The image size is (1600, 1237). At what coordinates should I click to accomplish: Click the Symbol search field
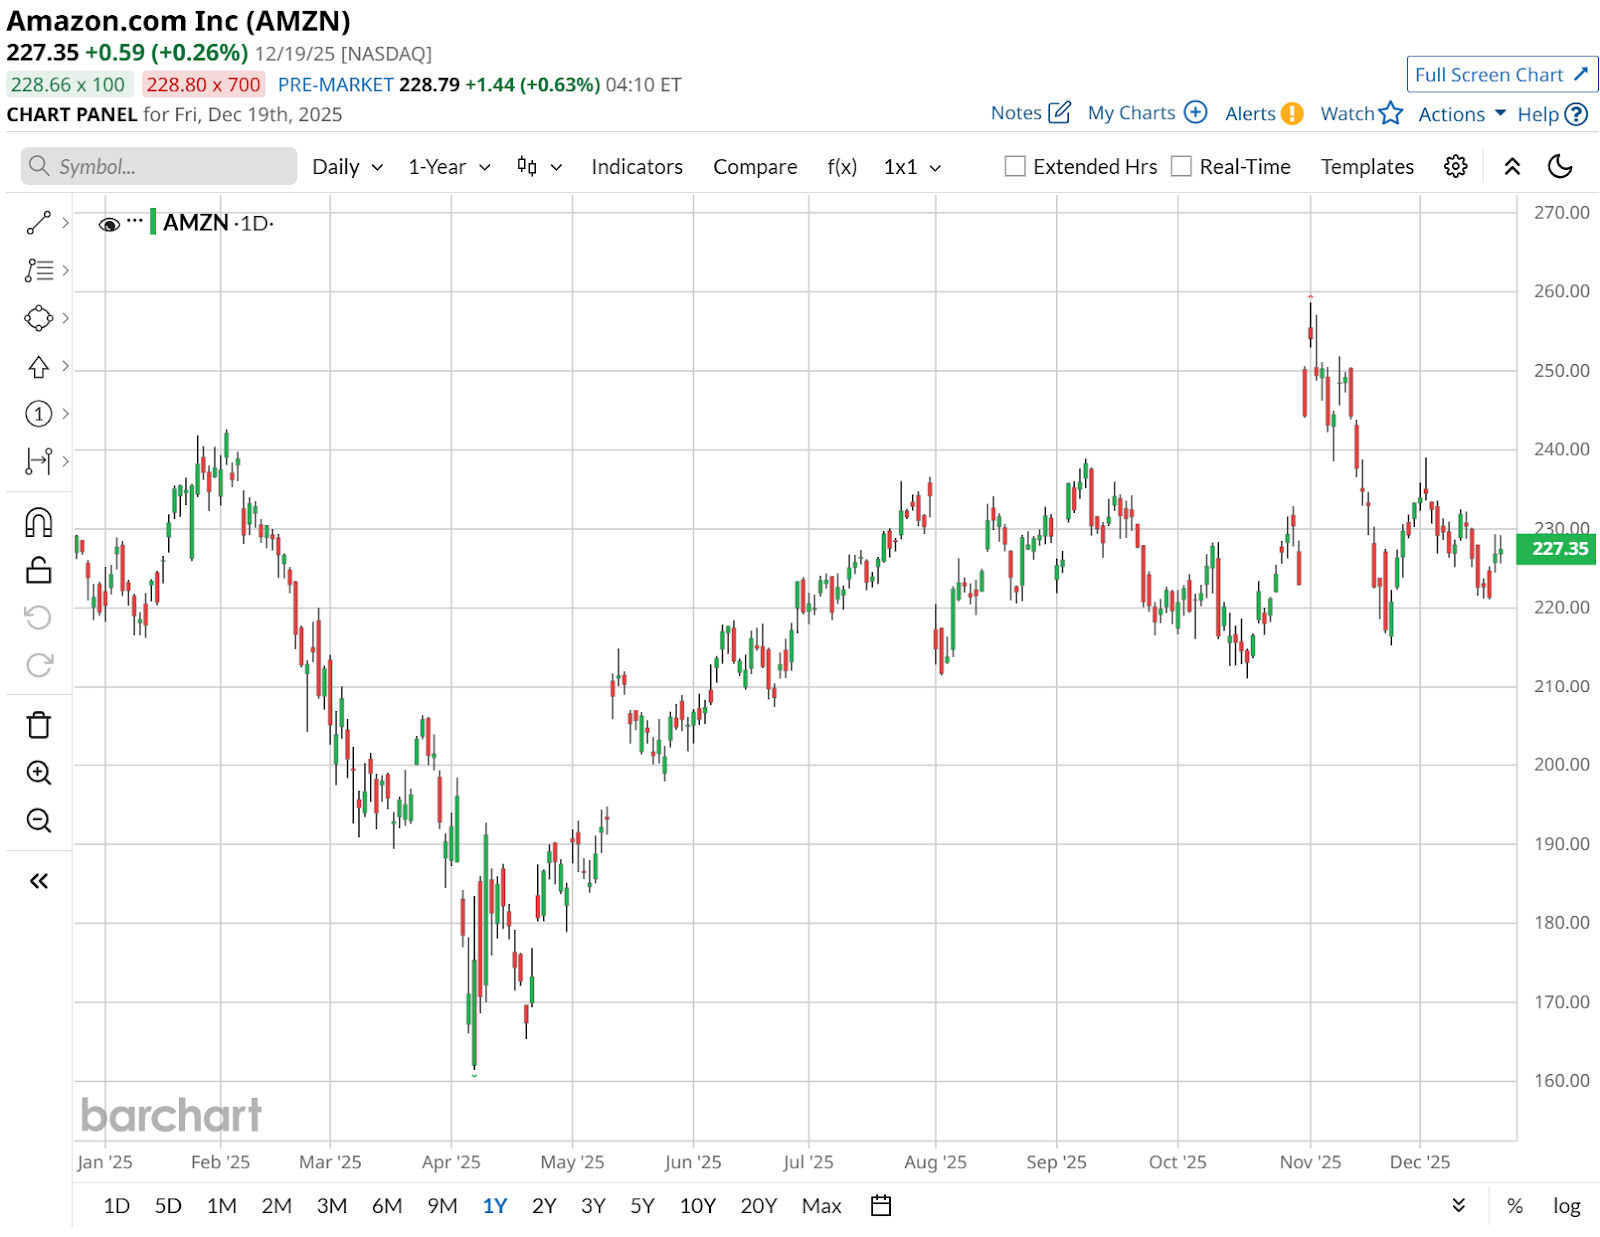tap(159, 166)
